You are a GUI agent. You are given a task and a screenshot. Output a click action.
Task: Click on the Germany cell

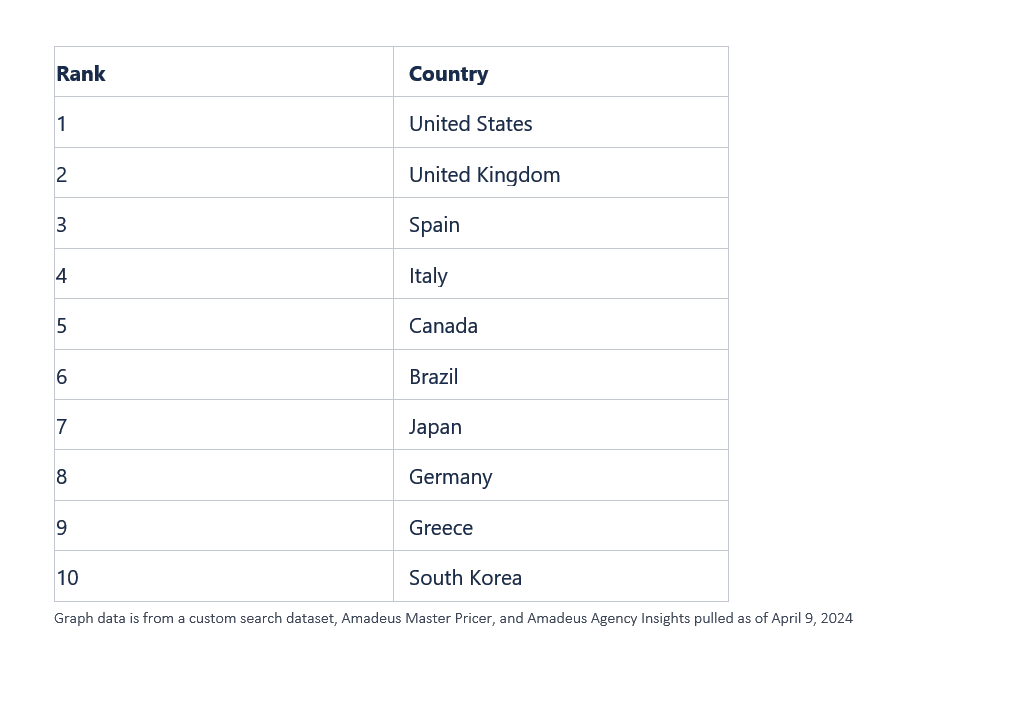coord(450,477)
